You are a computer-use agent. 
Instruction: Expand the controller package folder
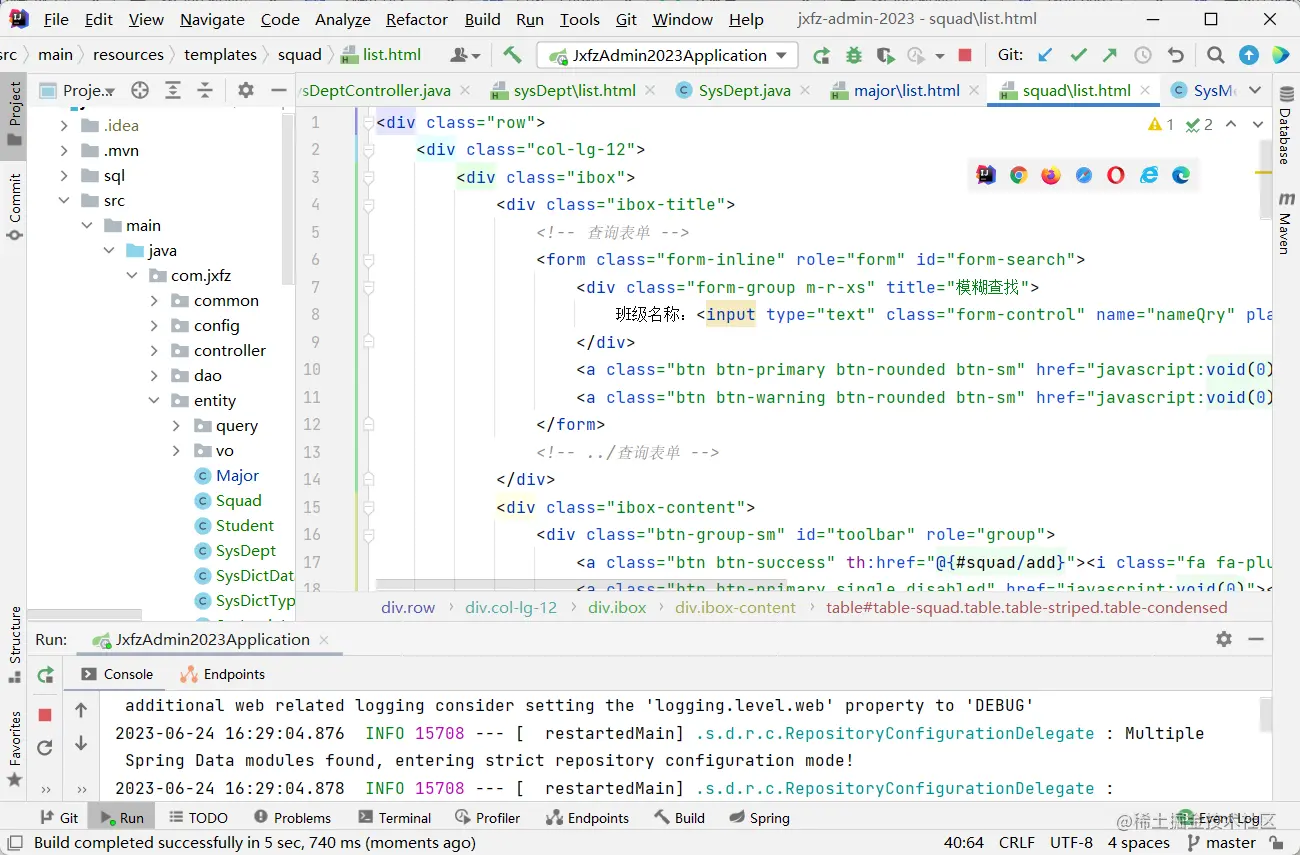point(154,351)
